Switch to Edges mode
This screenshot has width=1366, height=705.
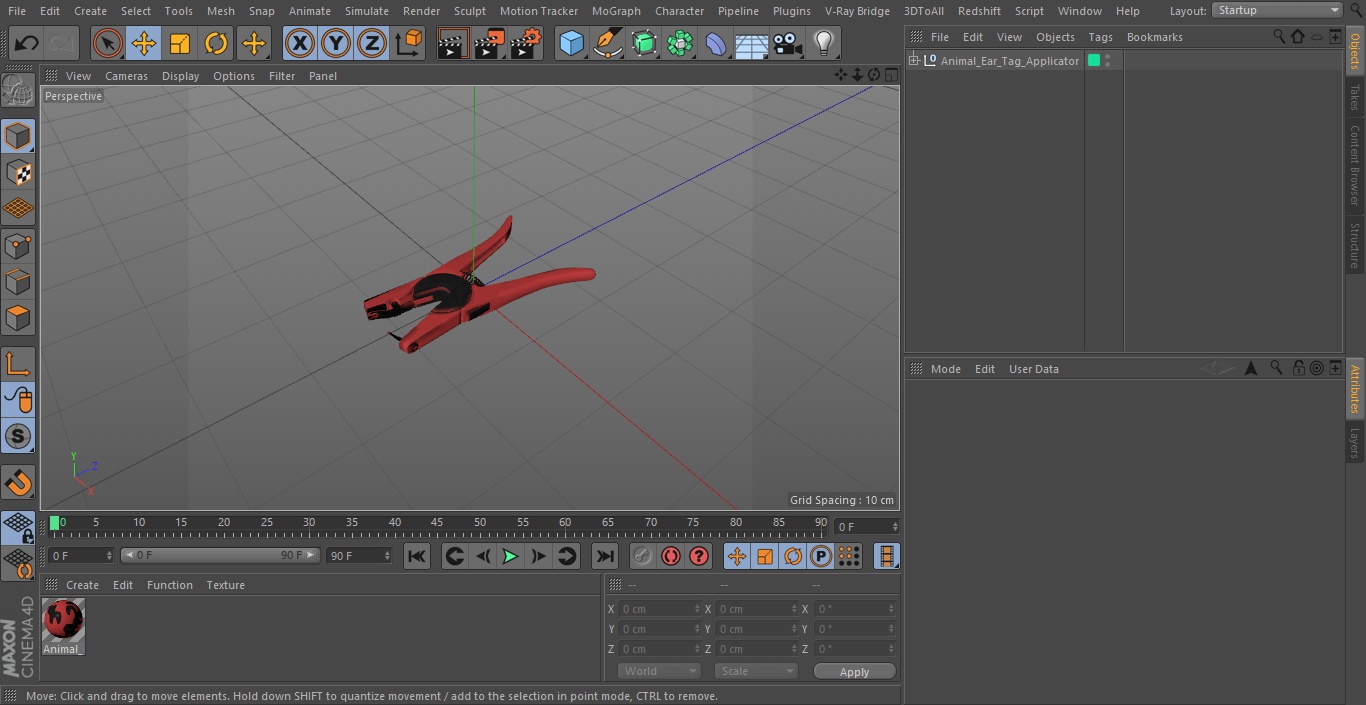(18, 282)
